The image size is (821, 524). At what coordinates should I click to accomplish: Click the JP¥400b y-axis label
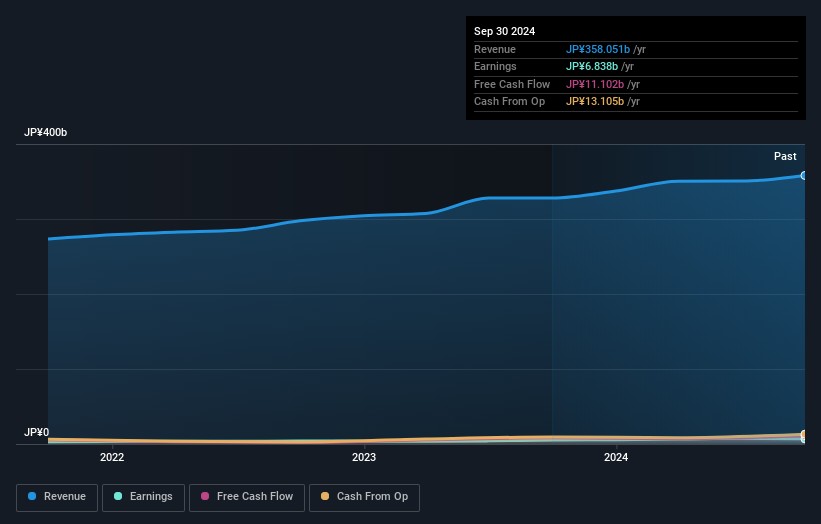(46, 133)
